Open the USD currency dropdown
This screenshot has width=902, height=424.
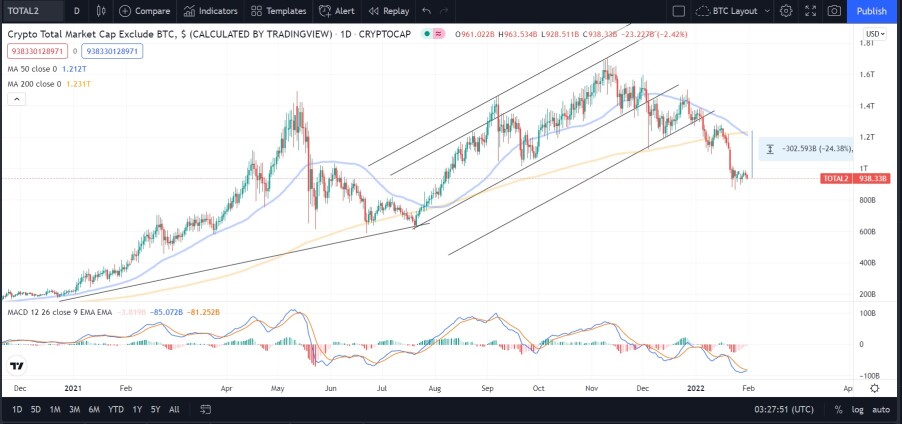tap(874, 33)
